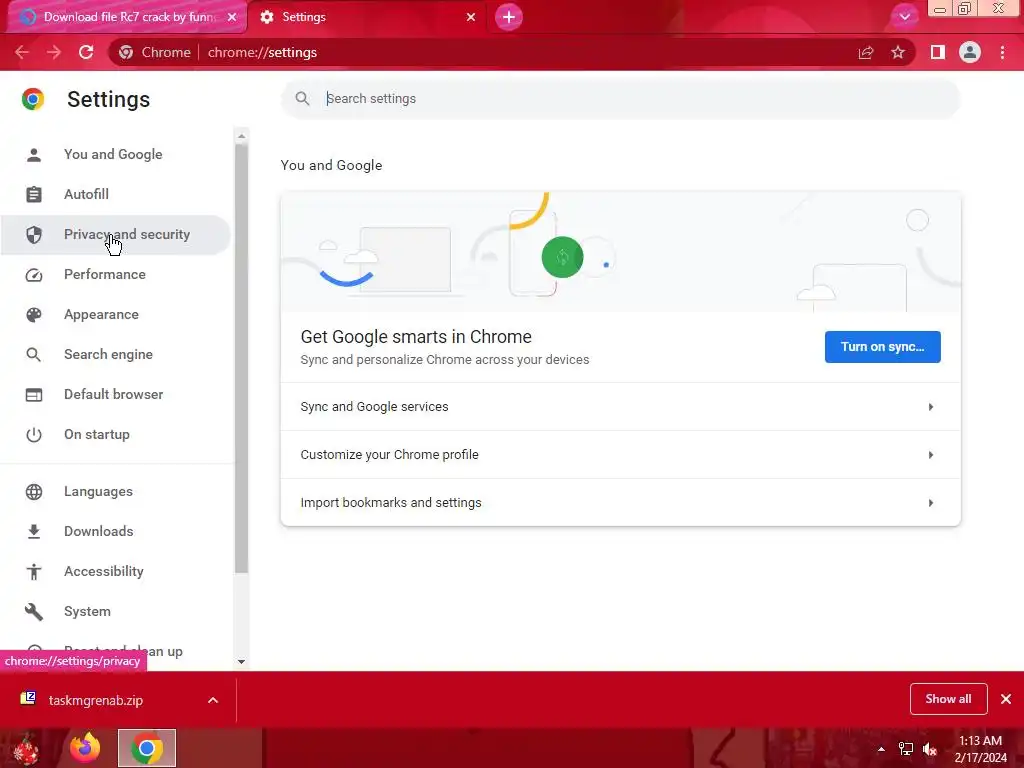
Task: Click the shield icon for Privacy and security
Action: [x=34, y=234]
